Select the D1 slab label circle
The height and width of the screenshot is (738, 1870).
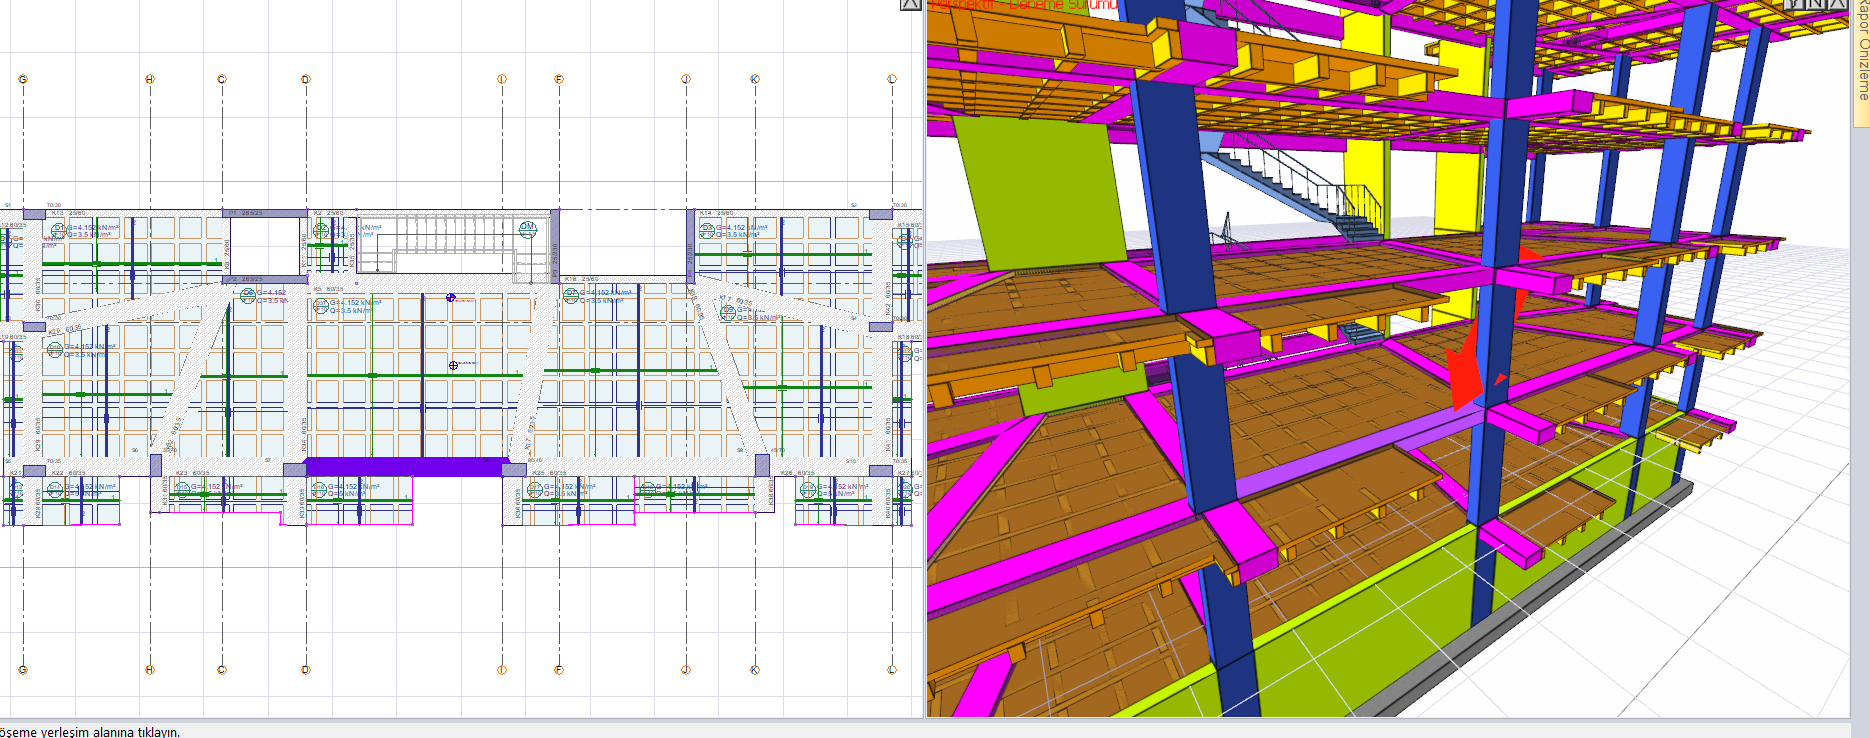pyautogui.click(x=59, y=229)
